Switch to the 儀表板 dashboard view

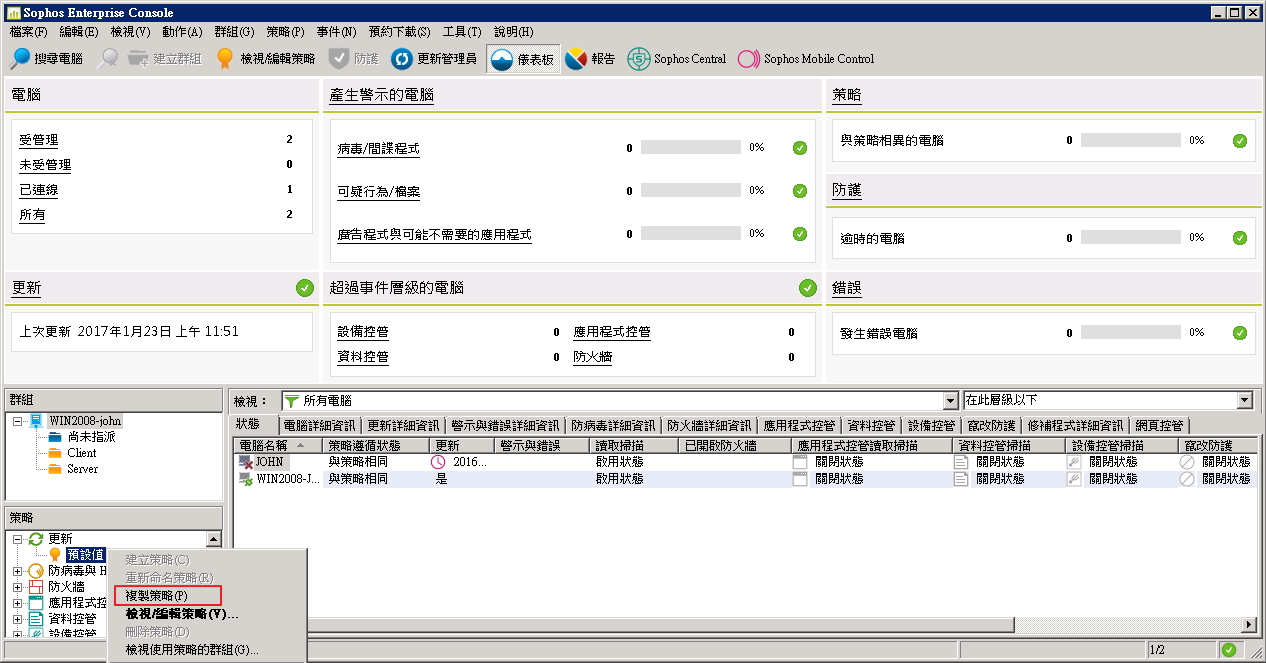(x=523, y=59)
